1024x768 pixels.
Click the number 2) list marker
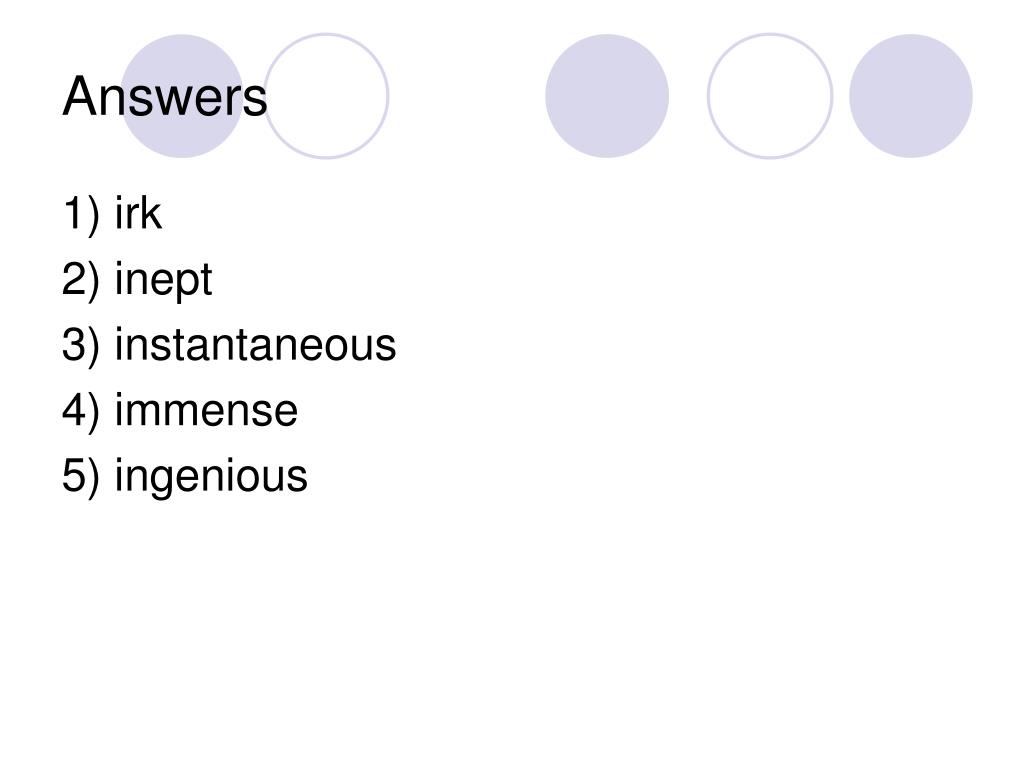tap(81, 280)
